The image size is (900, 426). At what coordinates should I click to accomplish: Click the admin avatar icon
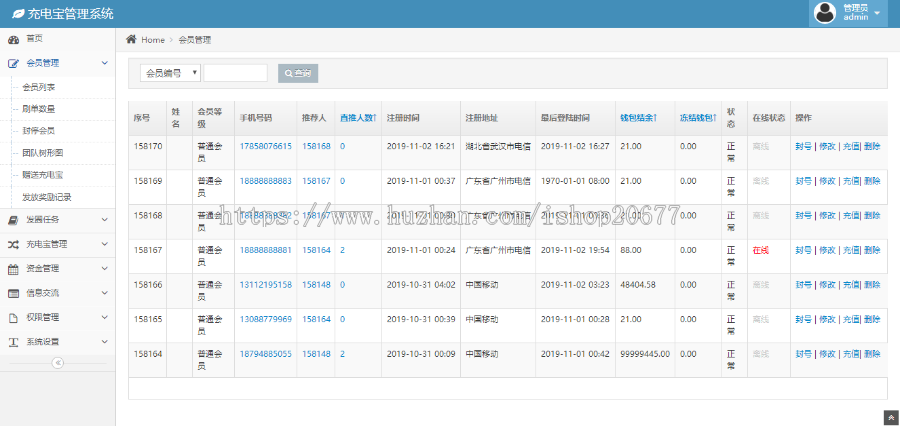pos(825,13)
